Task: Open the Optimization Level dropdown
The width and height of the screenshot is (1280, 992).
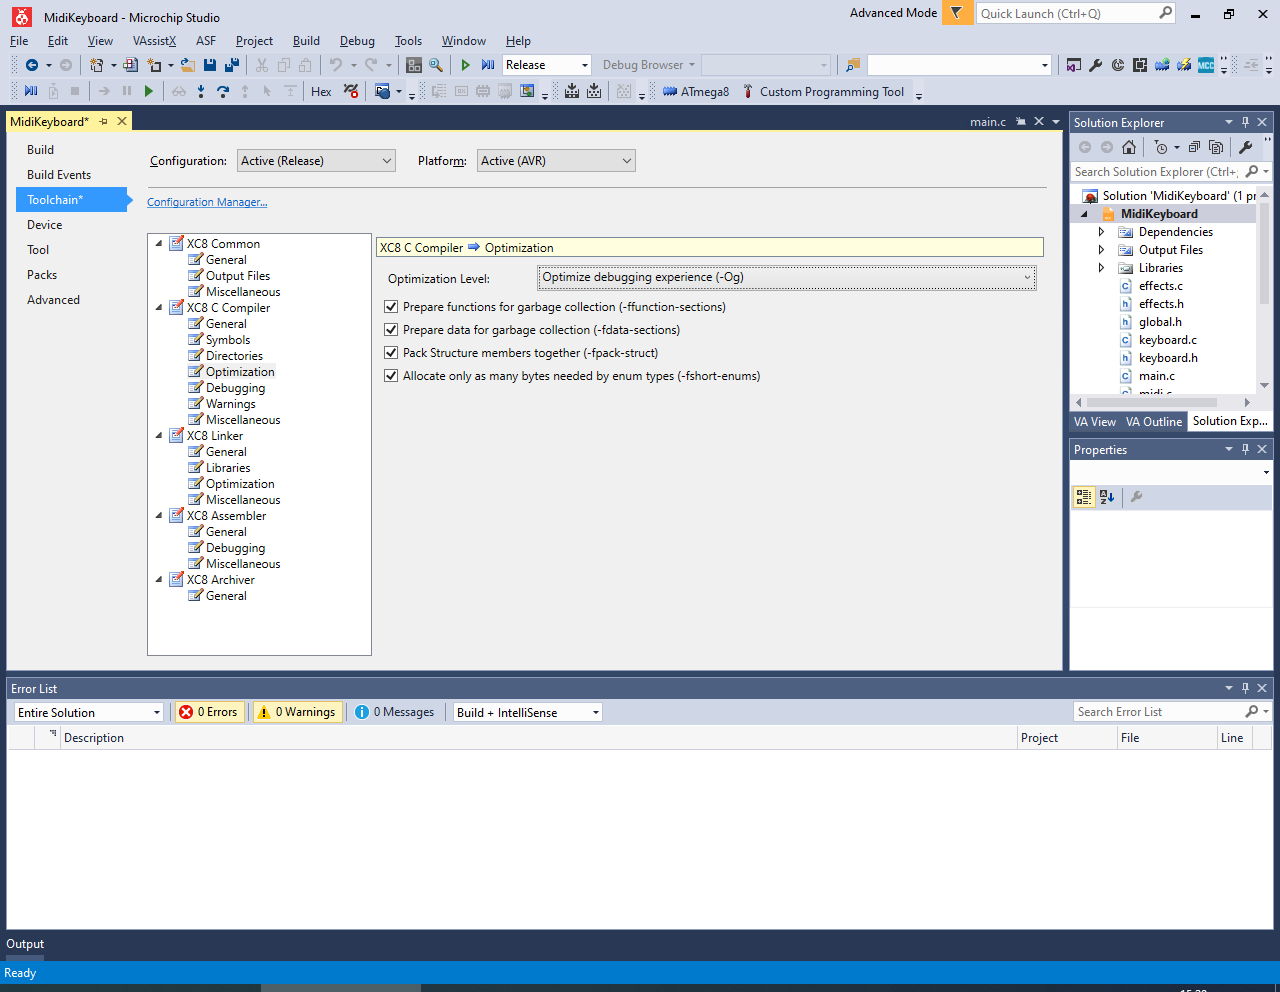Action: coord(786,278)
